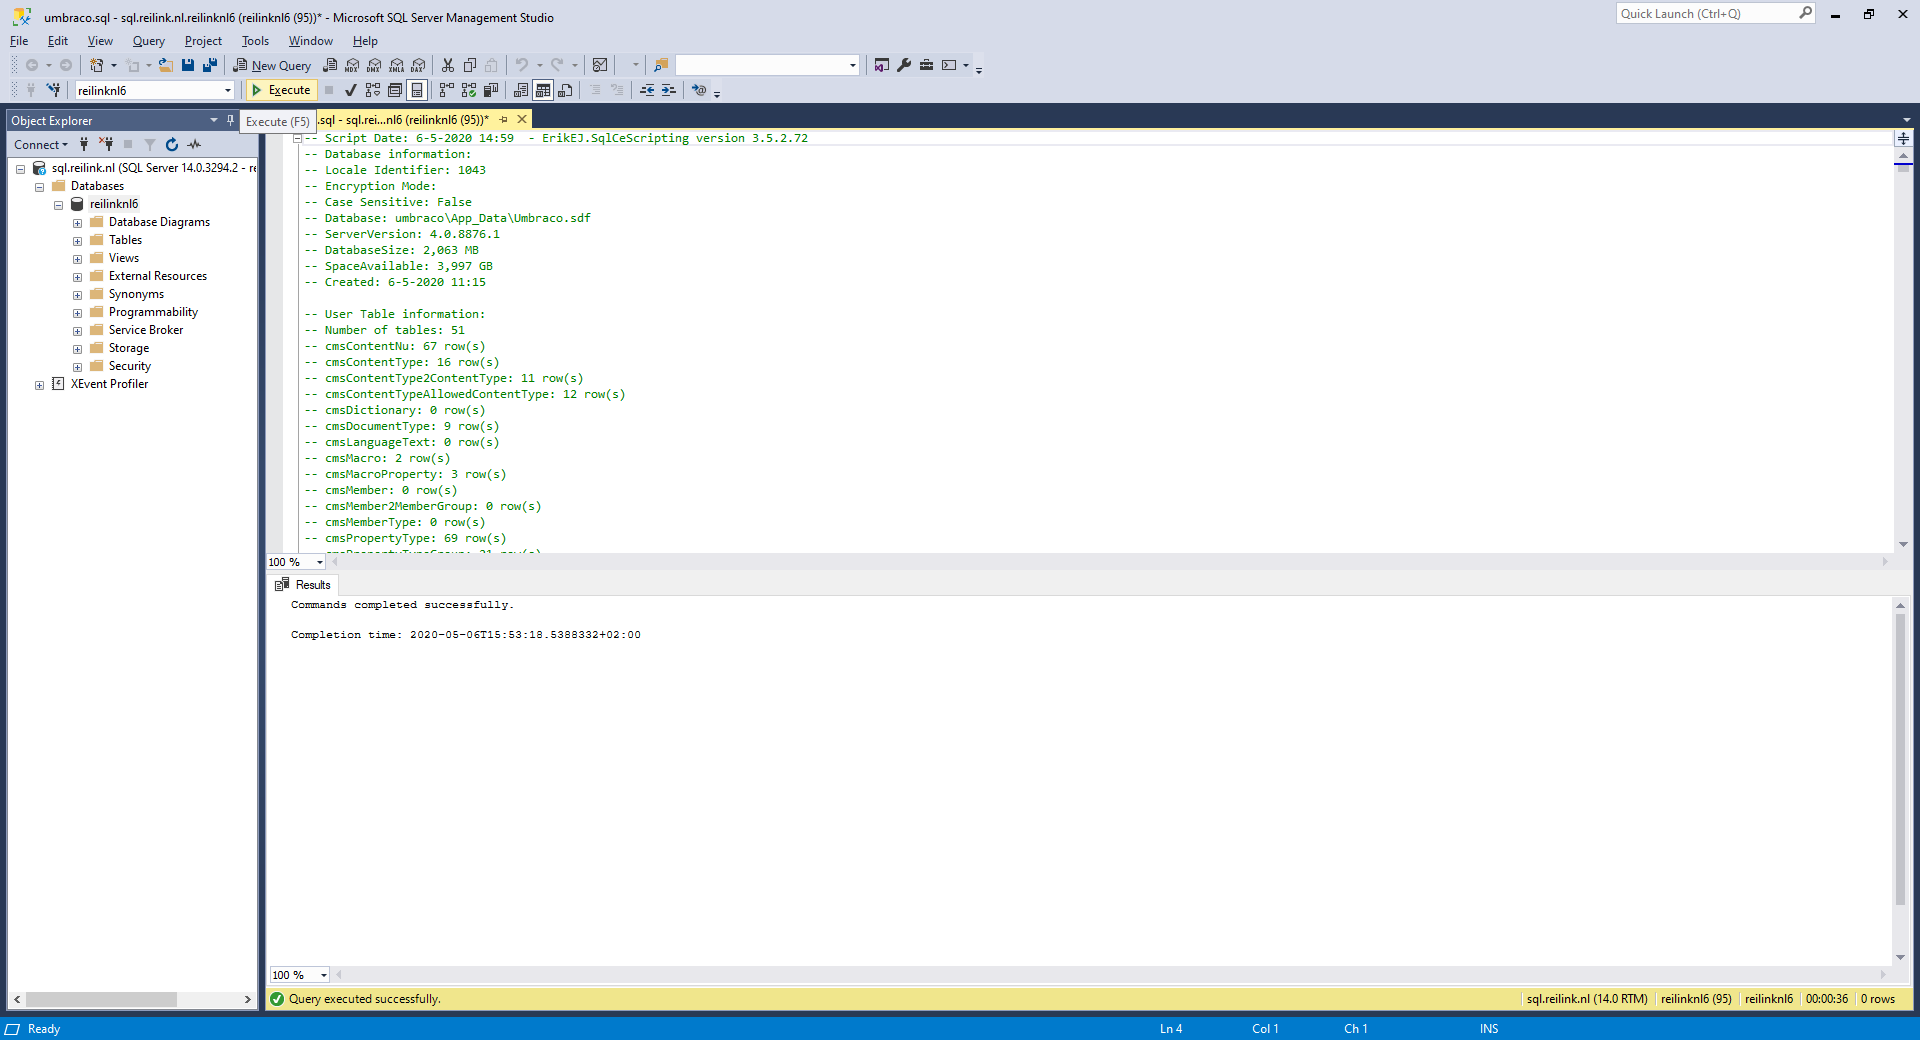Viewport: 1920px width, 1040px height.
Task: Open the Query Options icon
Action: point(395,90)
